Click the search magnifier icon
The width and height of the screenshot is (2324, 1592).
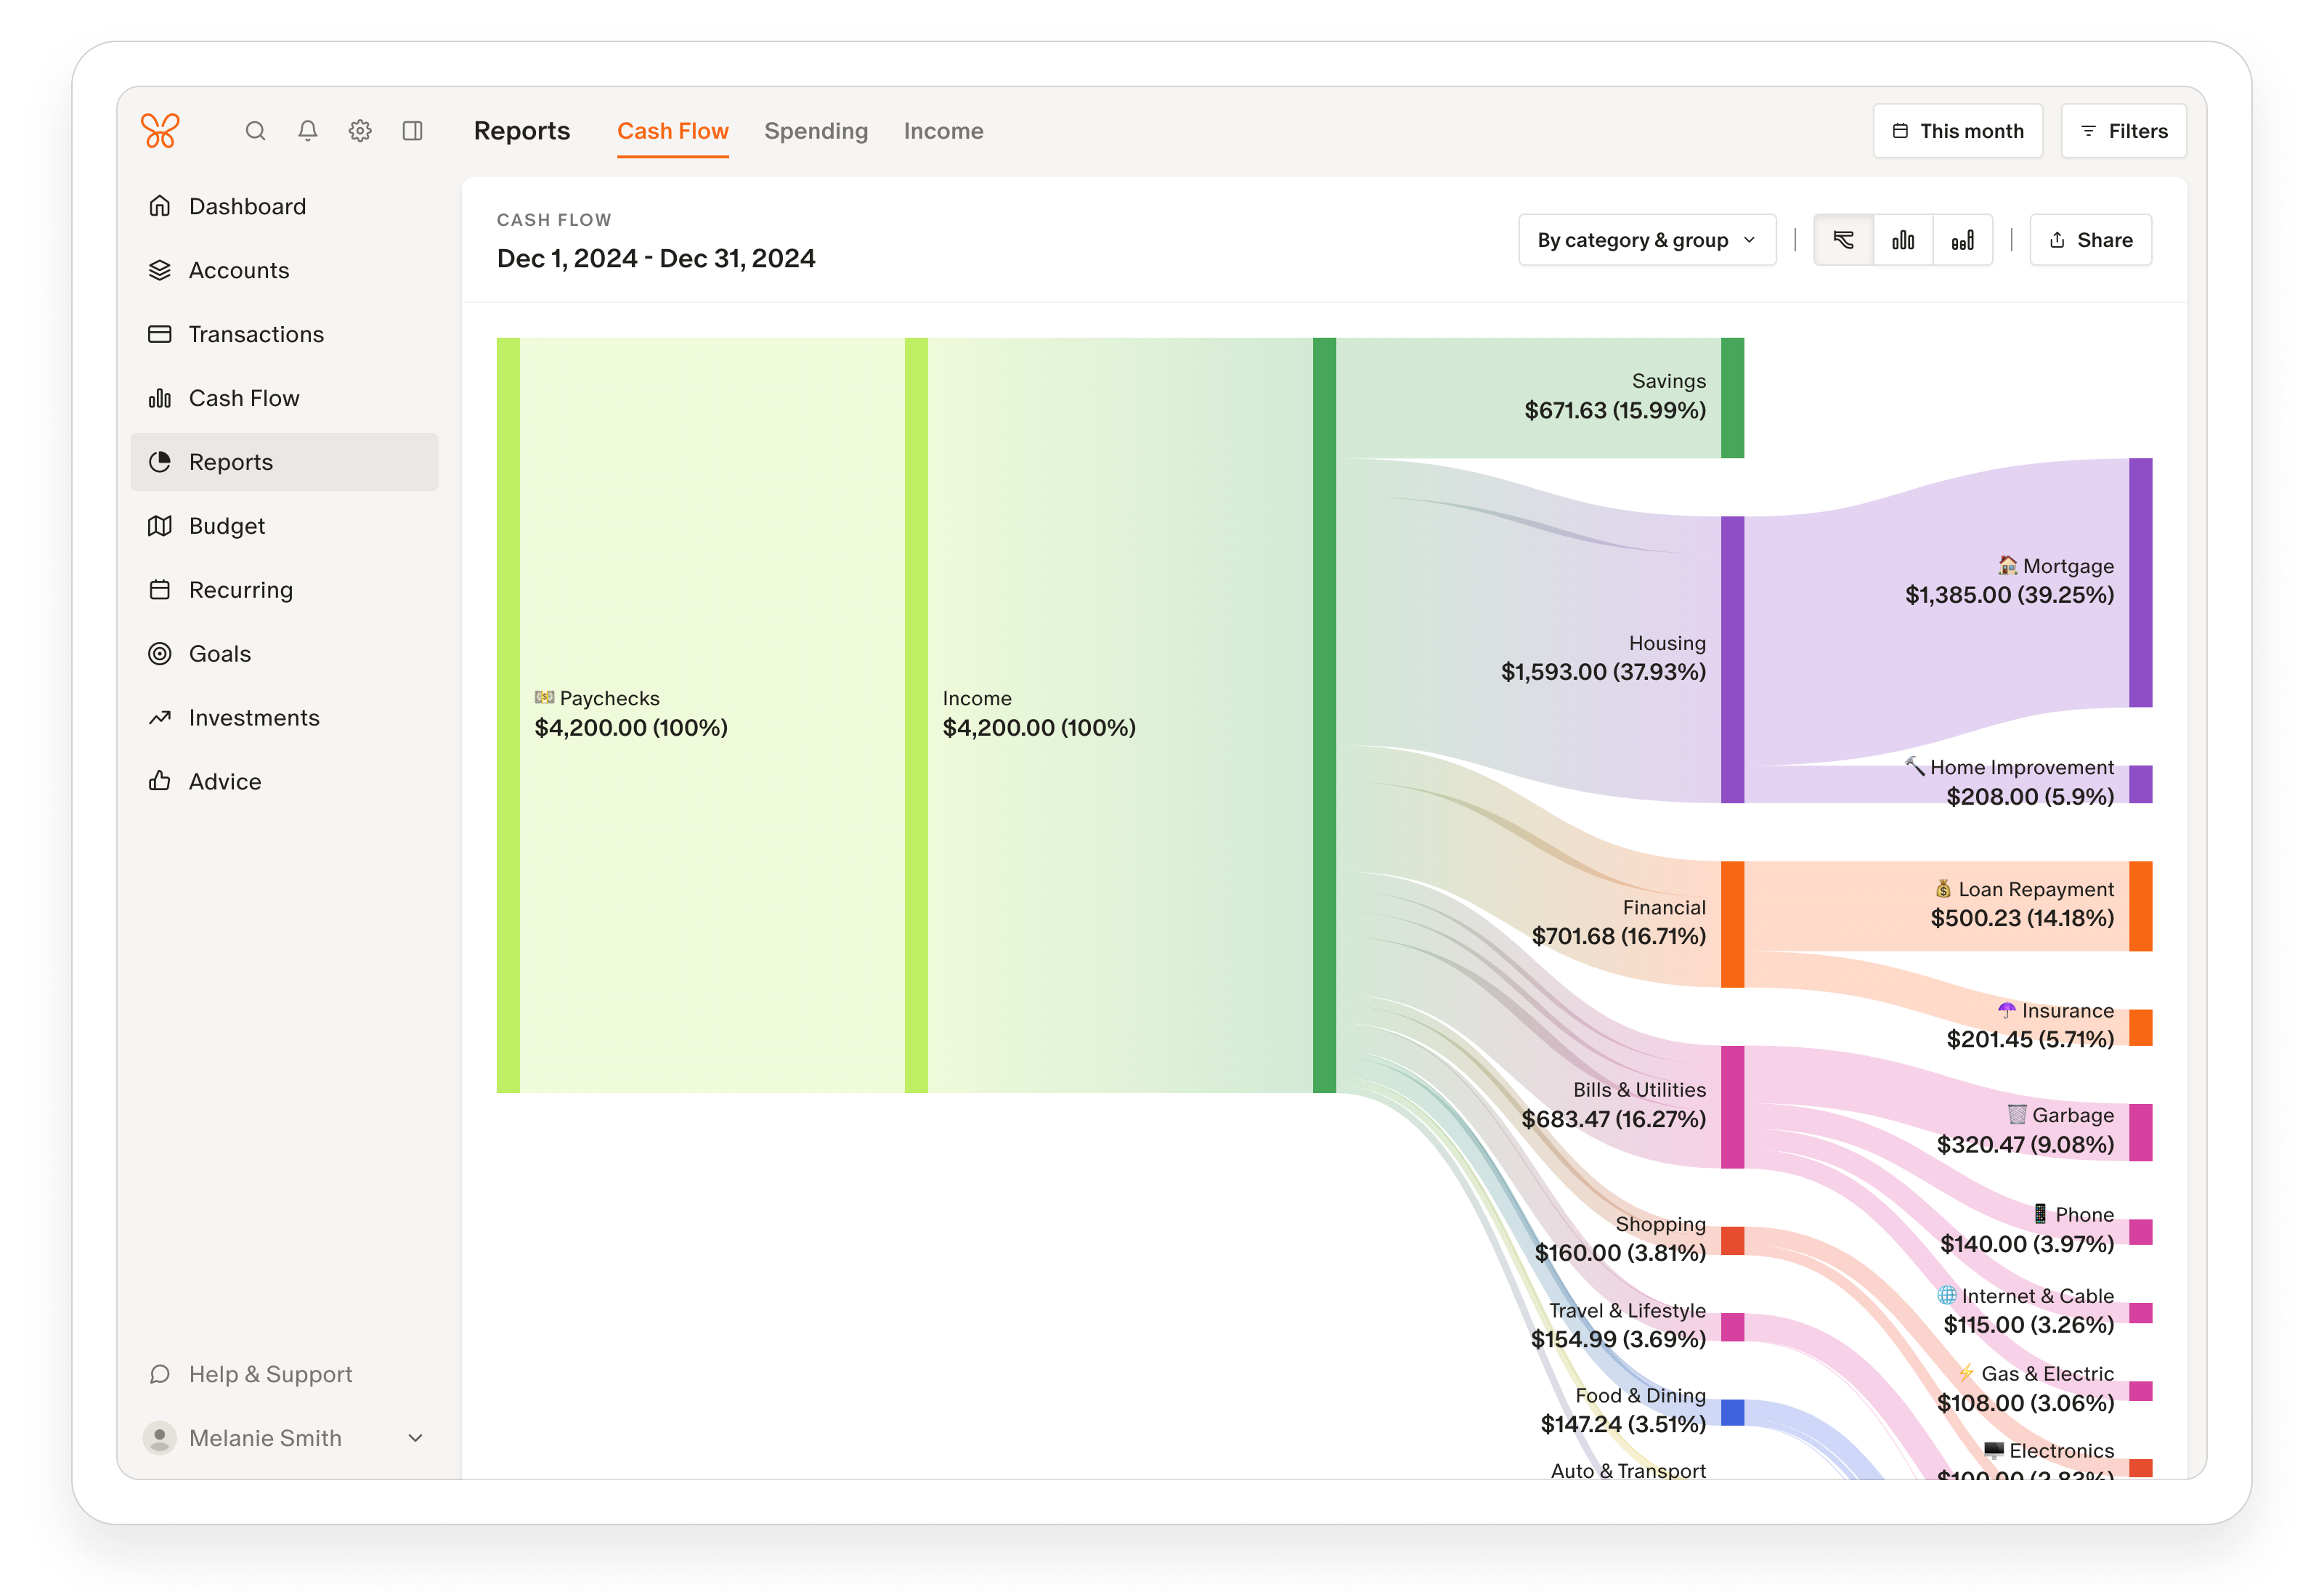tap(255, 131)
